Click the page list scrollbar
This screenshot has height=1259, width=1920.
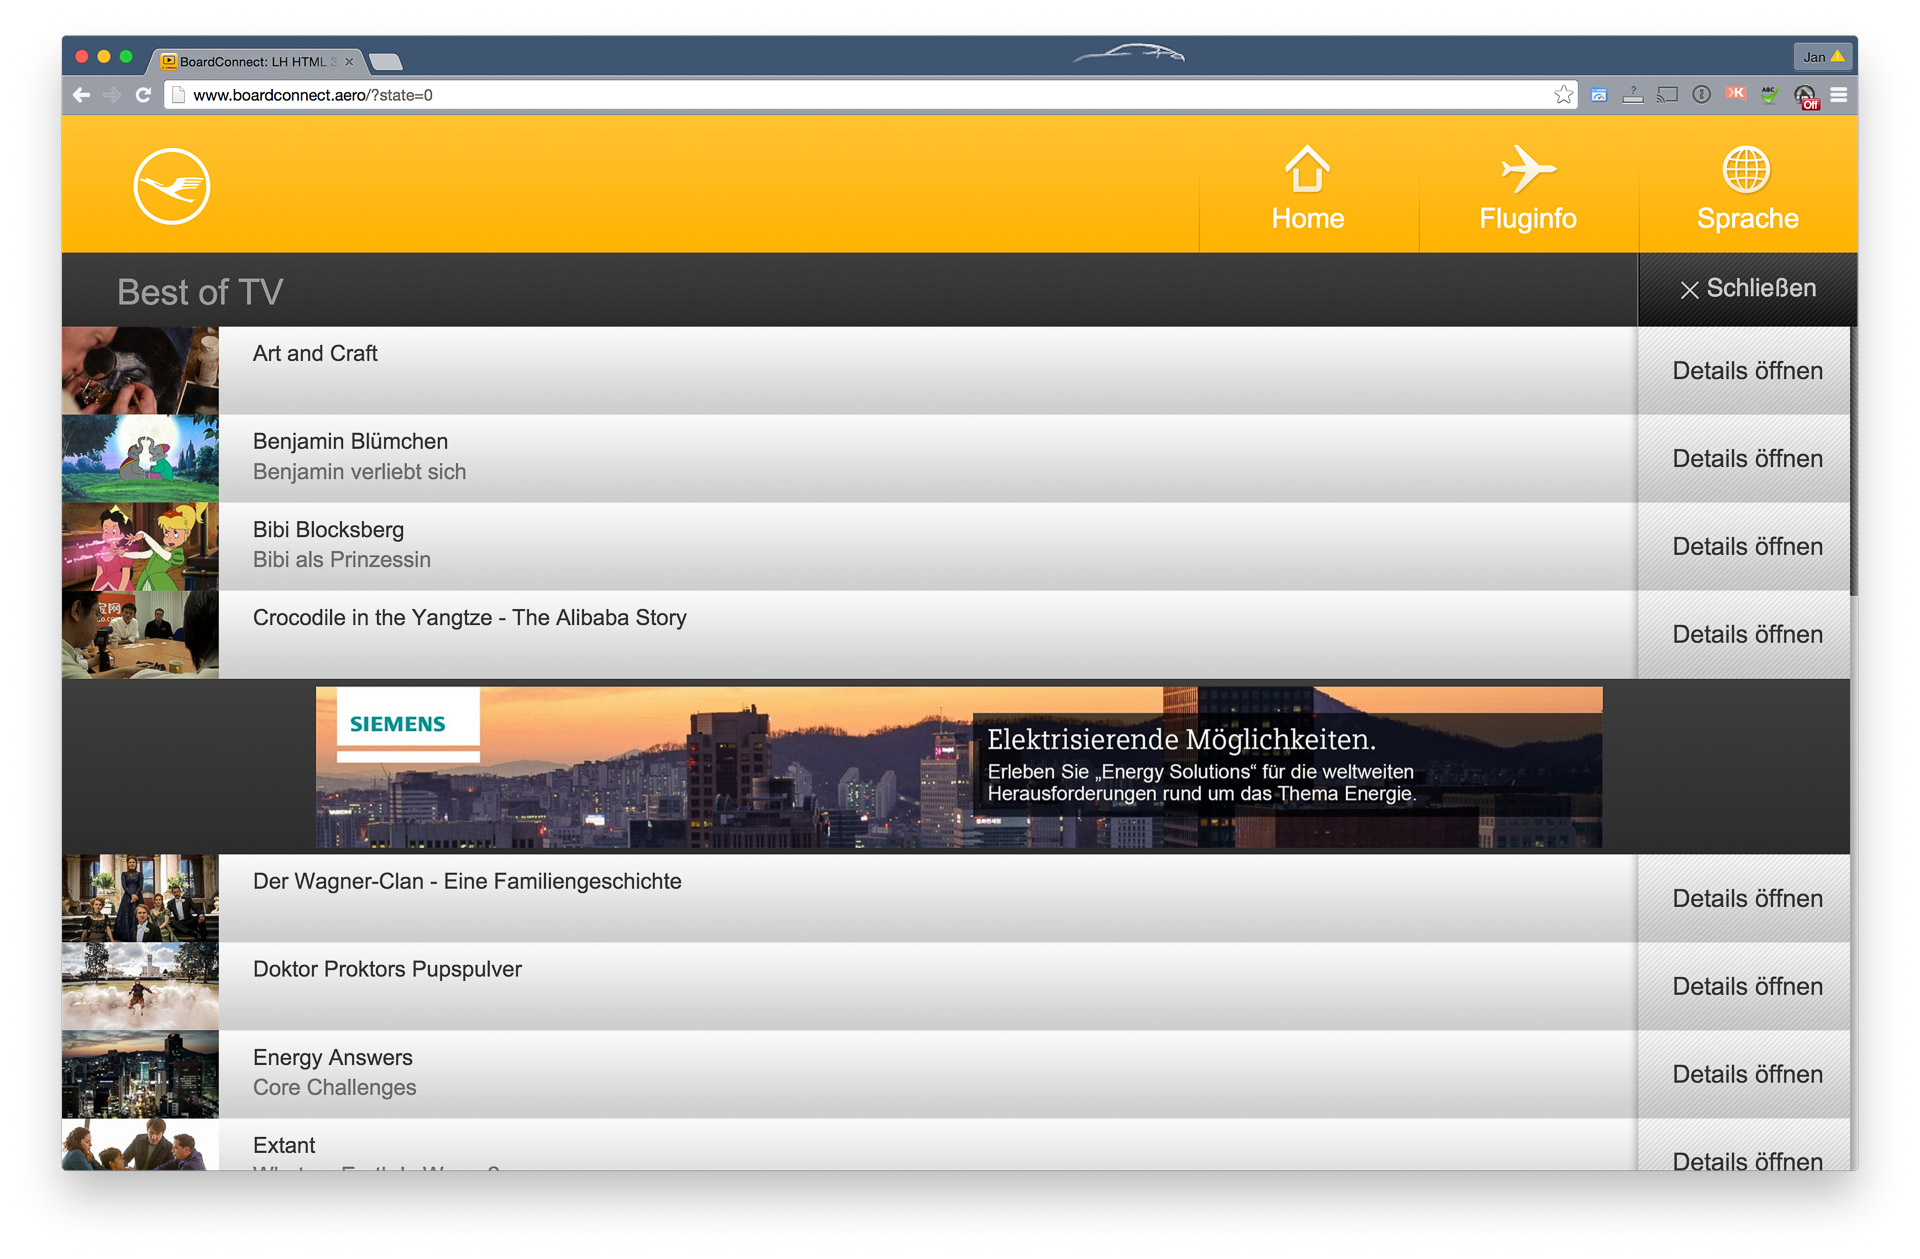[x=1854, y=460]
